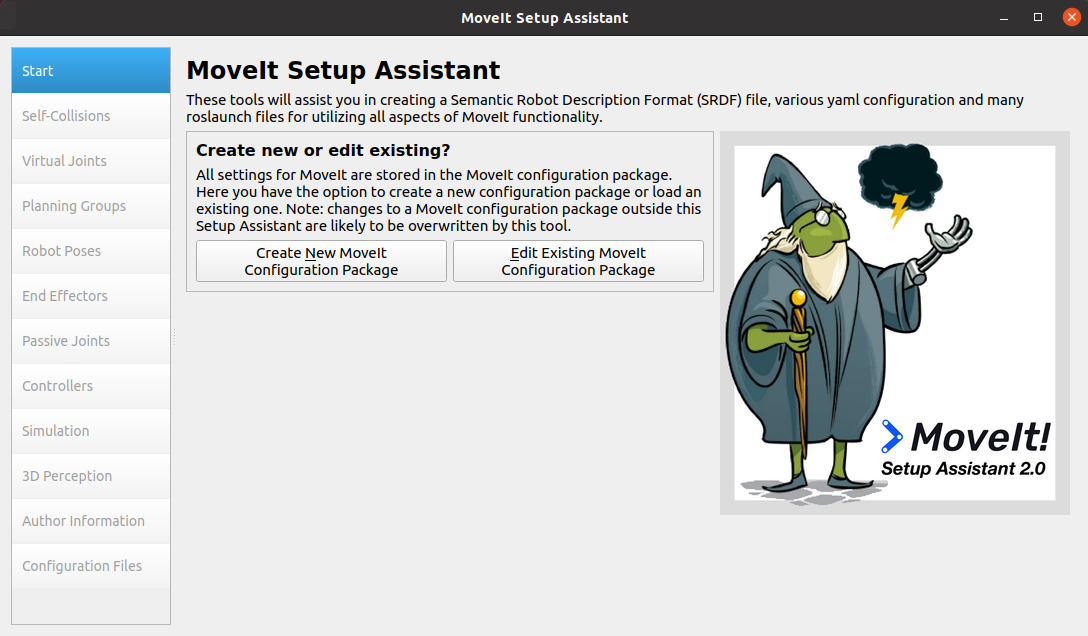1088x636 pixels.
Task: Click the MoveIt wizard logo image
Action: [x=894, y=323]
